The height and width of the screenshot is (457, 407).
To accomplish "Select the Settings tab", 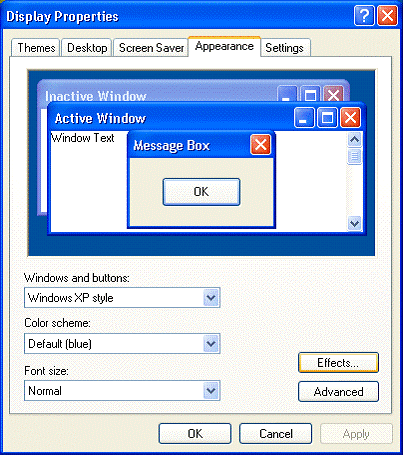I will pyautogui.click(x=285, y=48).
